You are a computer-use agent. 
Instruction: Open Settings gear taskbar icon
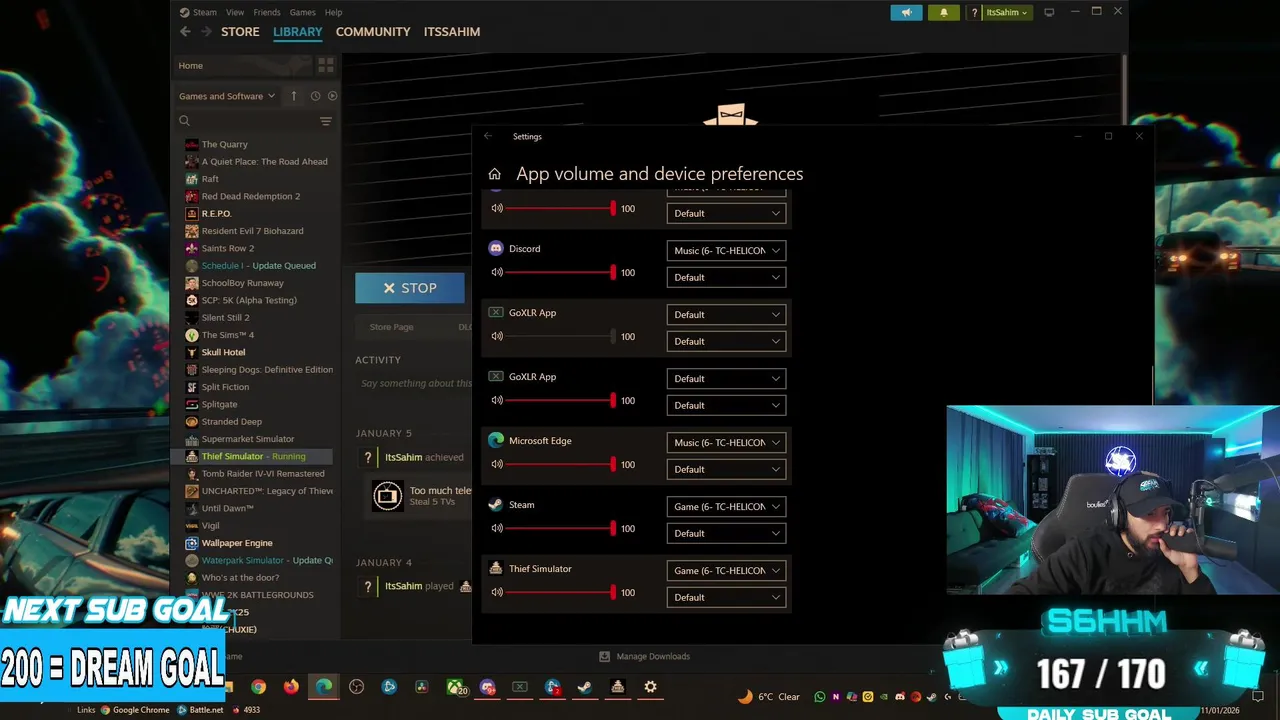pos(650,687)
